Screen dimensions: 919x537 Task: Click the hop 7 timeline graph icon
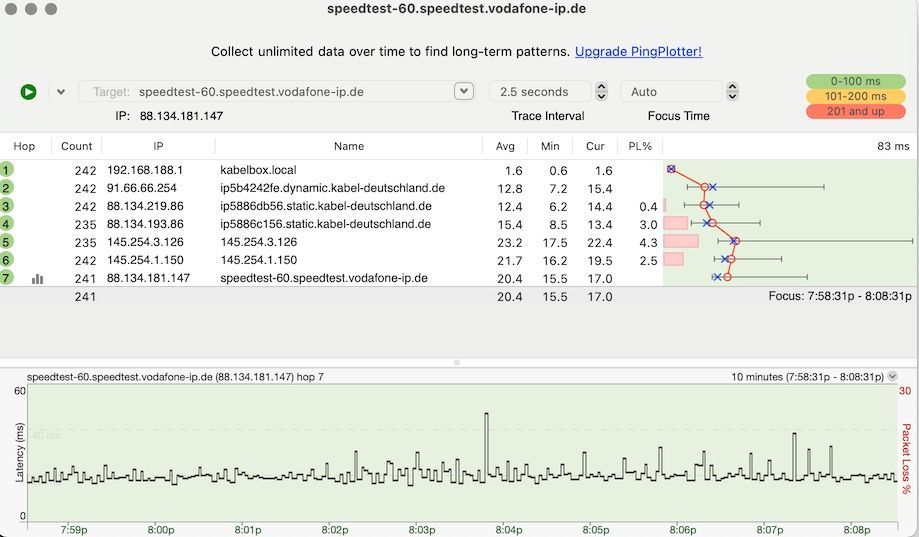point(38,279)
